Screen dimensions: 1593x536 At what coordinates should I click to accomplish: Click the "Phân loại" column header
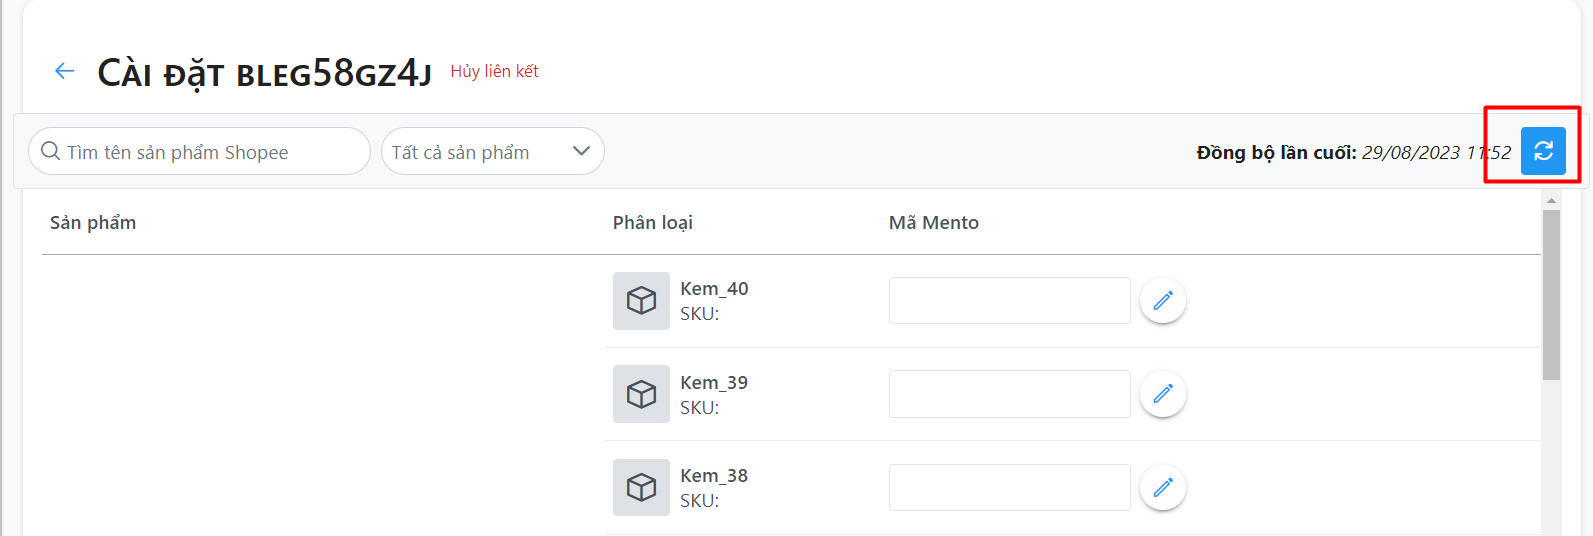coord(652,223)
